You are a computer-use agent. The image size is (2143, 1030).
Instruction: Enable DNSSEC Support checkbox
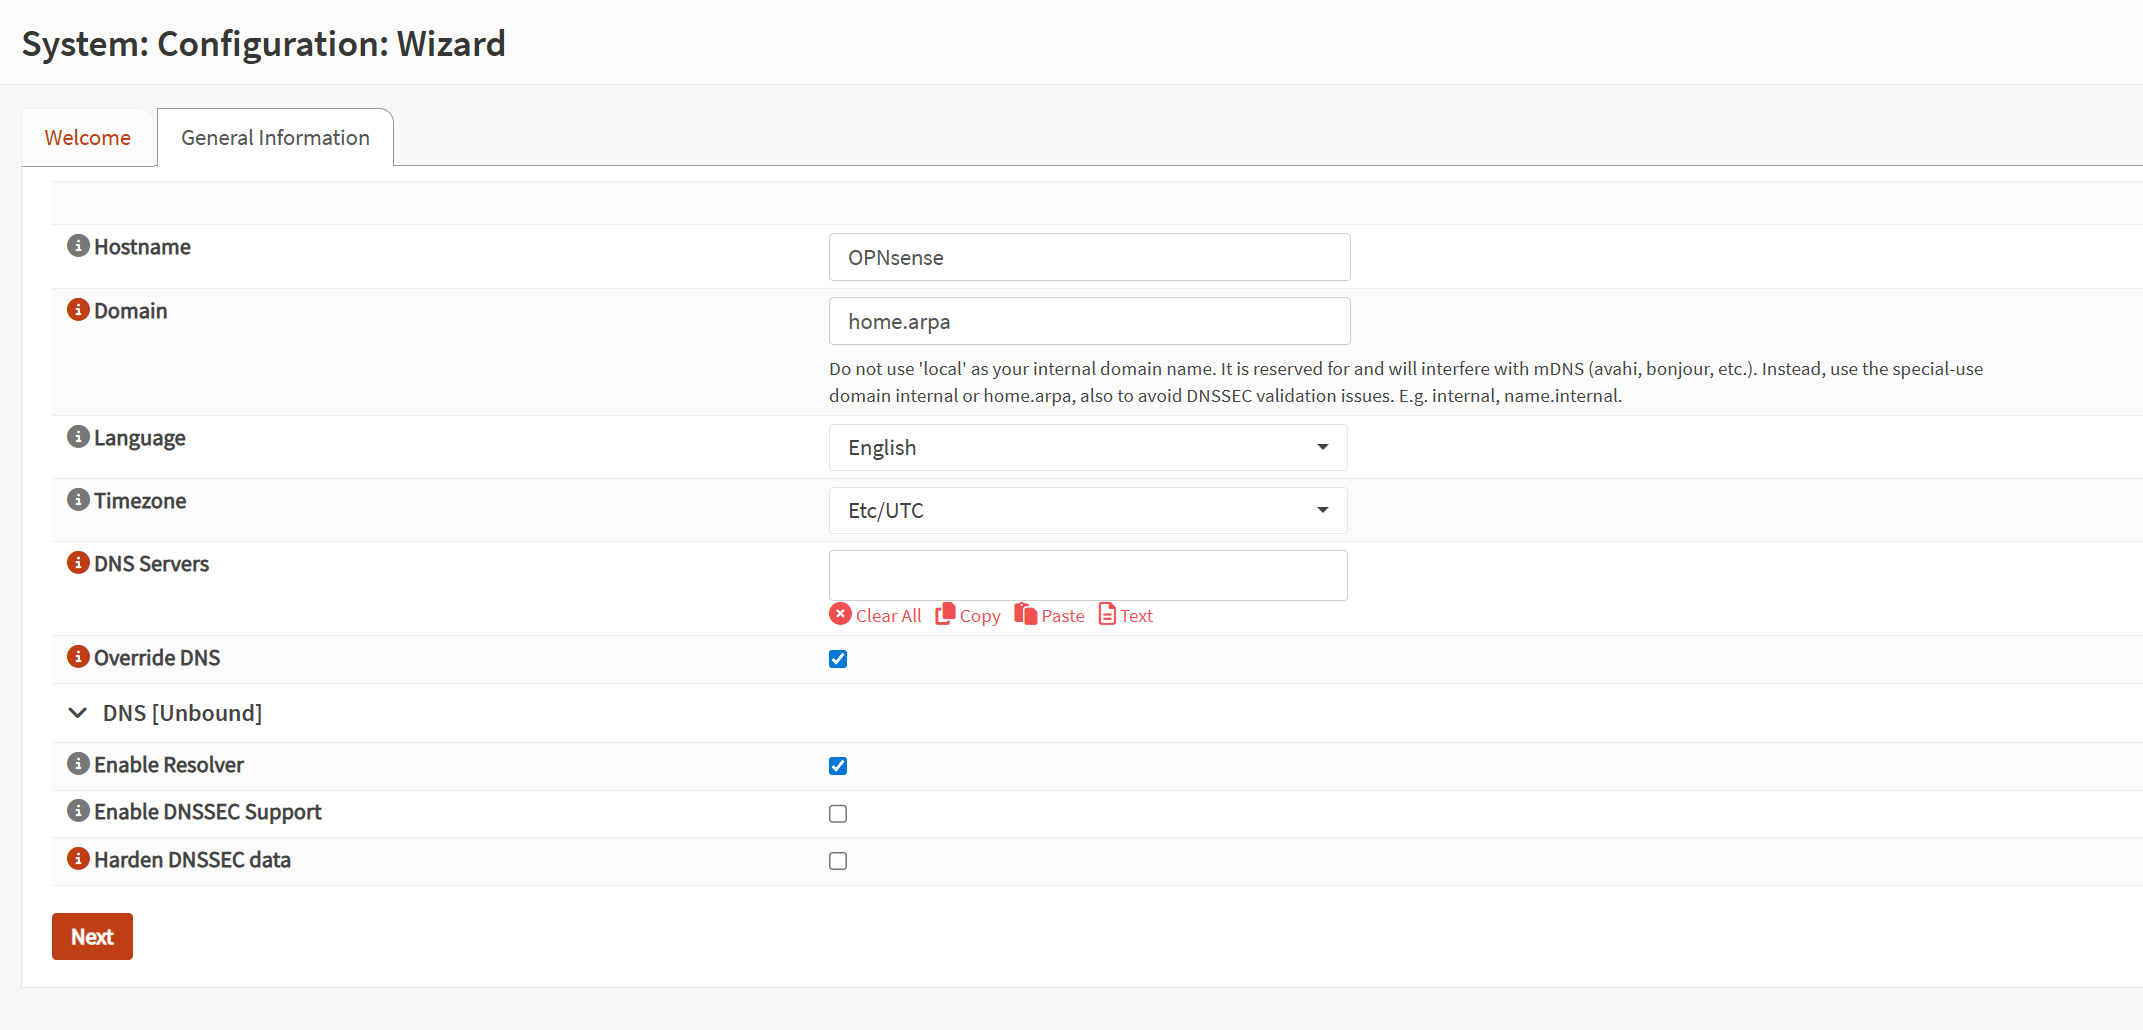point(838,814)
